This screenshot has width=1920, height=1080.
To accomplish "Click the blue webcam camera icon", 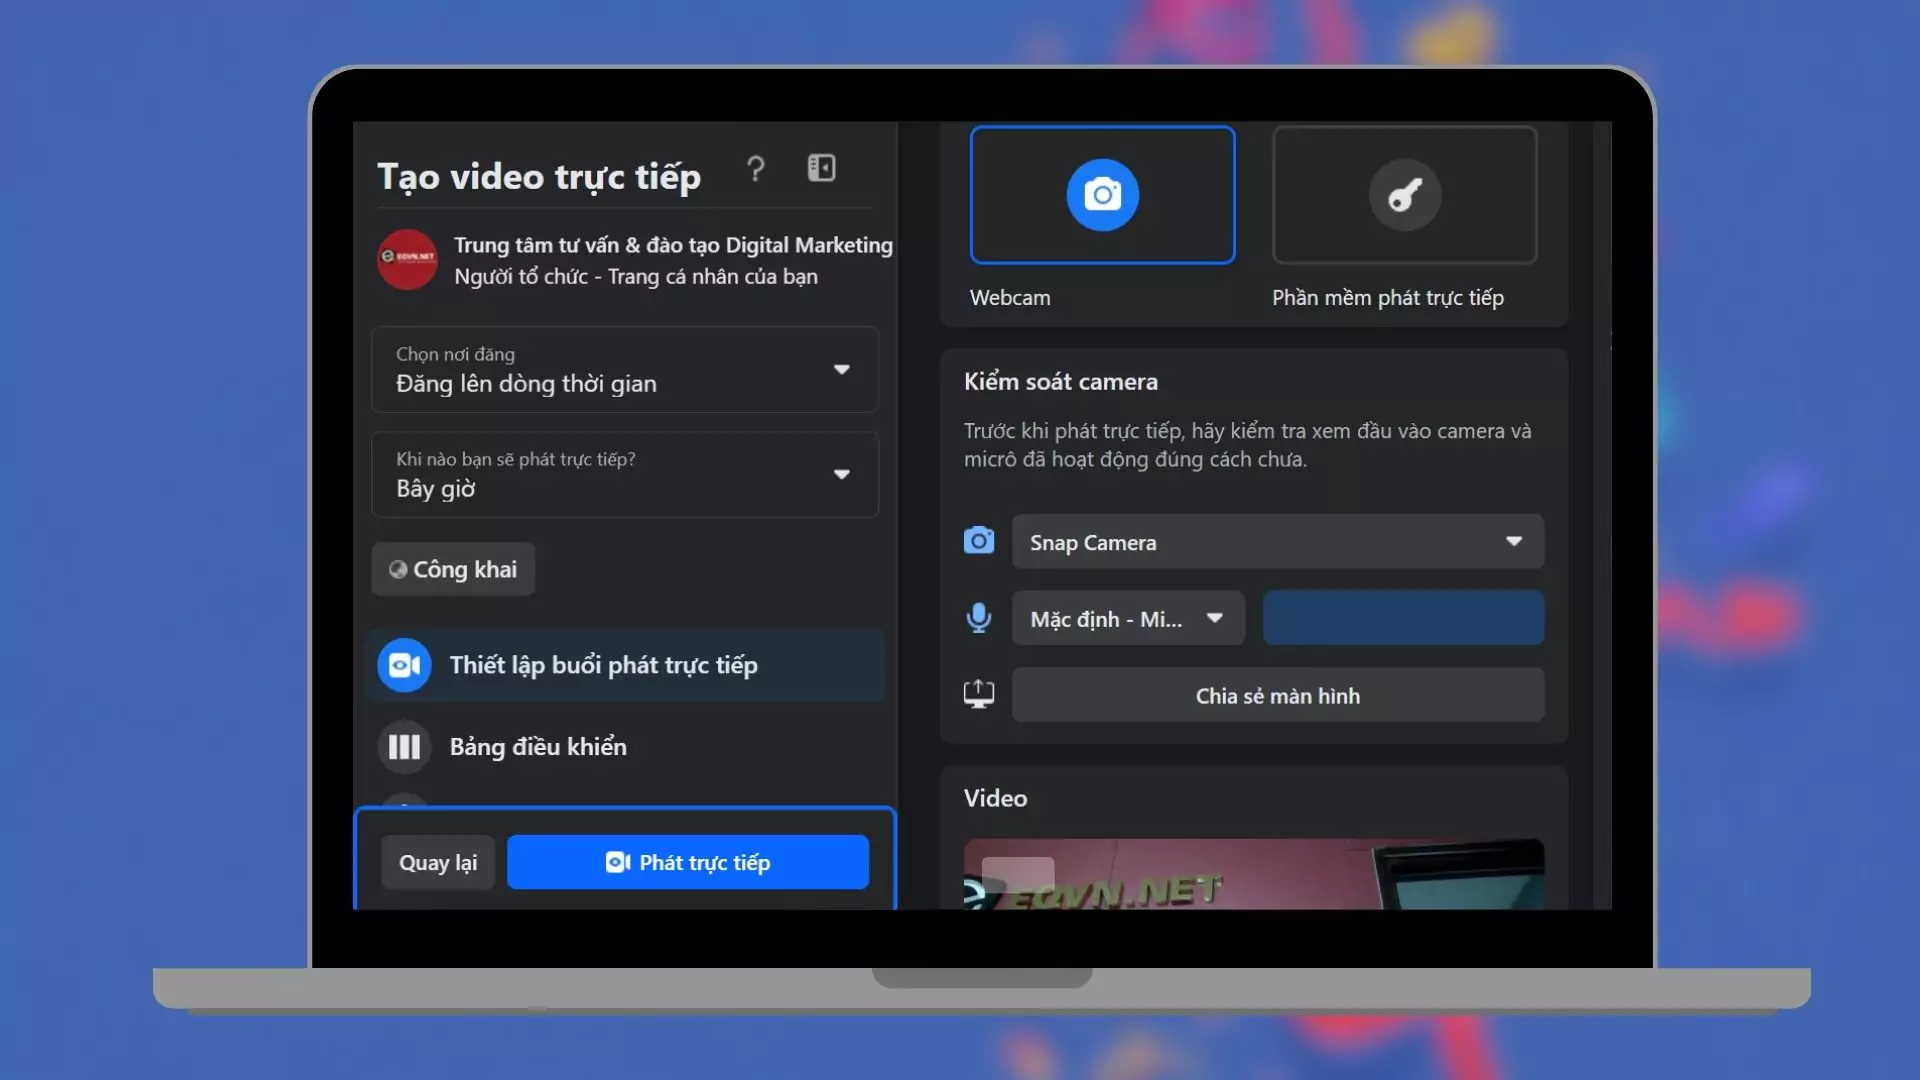I will click(x=1102, y=195).
